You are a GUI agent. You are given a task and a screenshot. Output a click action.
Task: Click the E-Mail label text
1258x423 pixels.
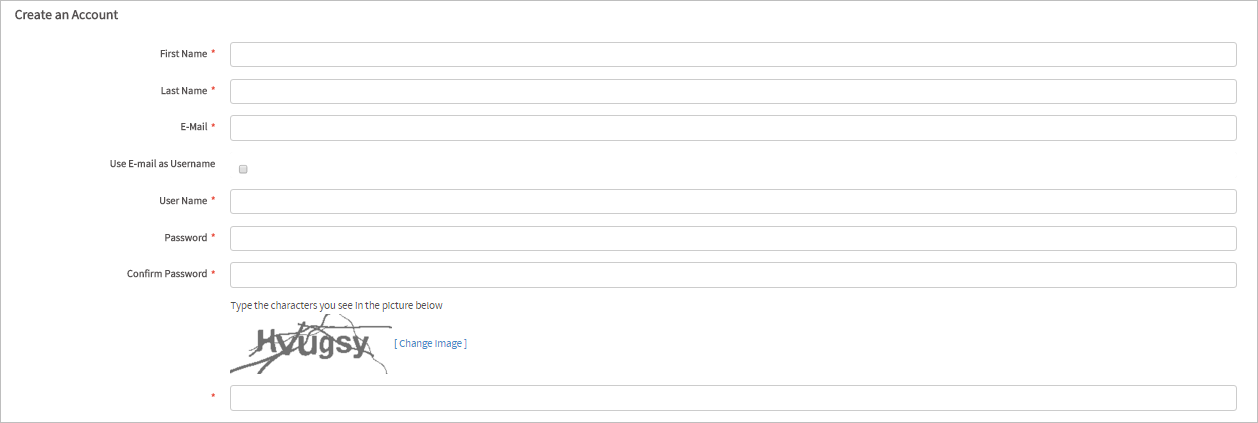pyautogui.click(x=187, y=127)
